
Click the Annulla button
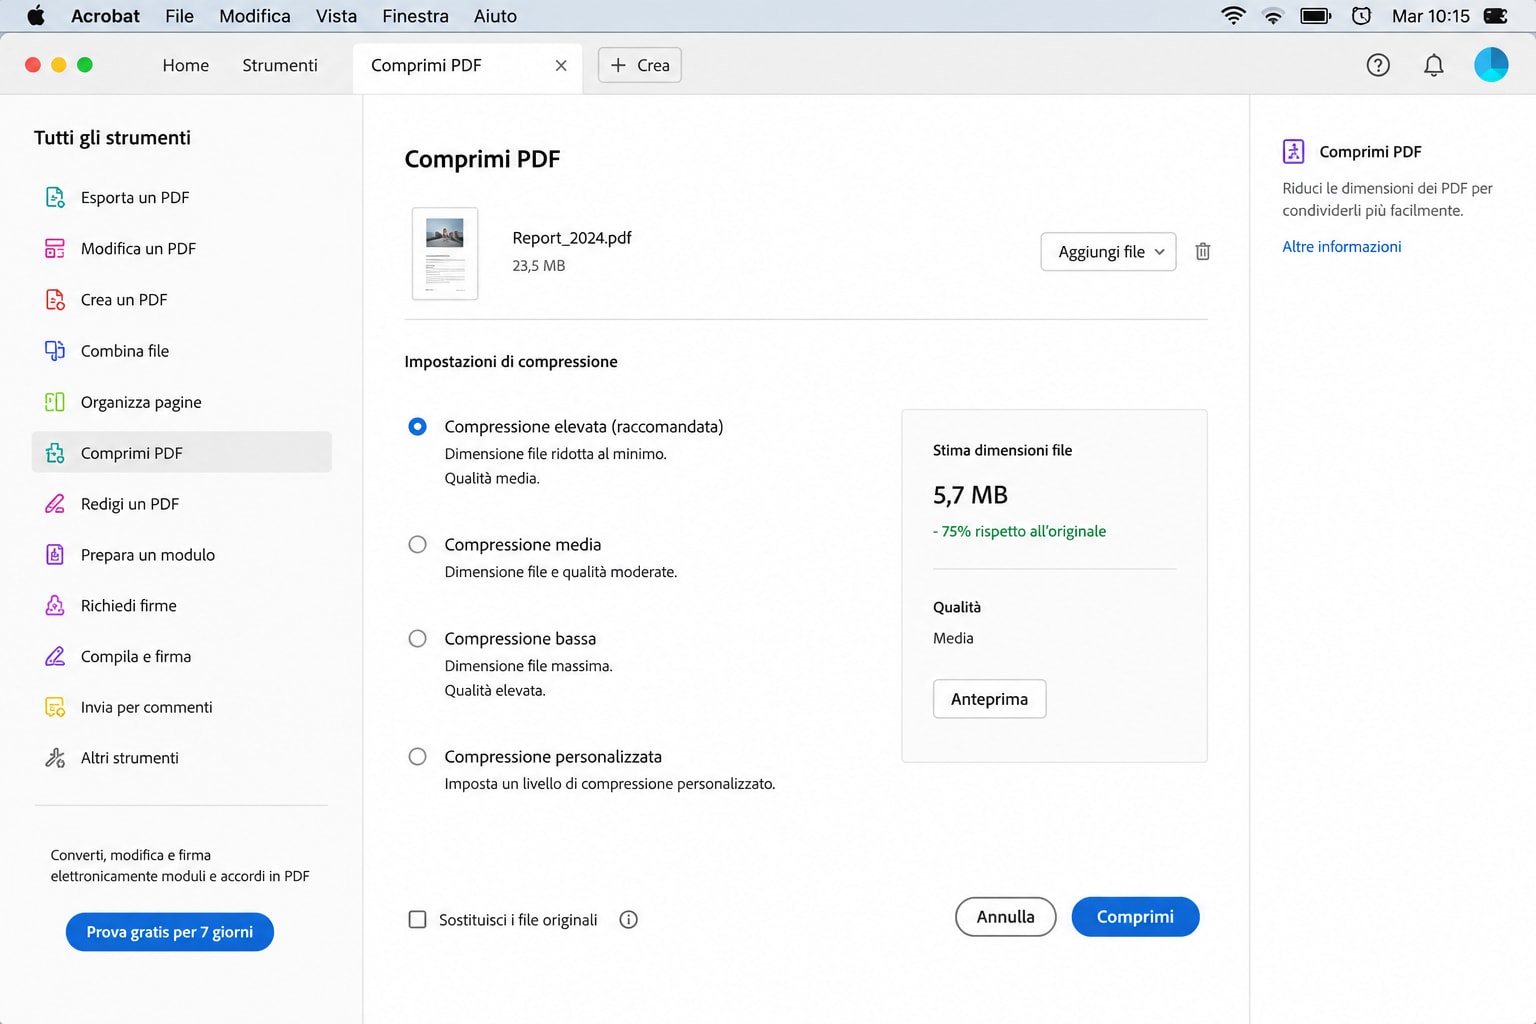pos(1006,917)
